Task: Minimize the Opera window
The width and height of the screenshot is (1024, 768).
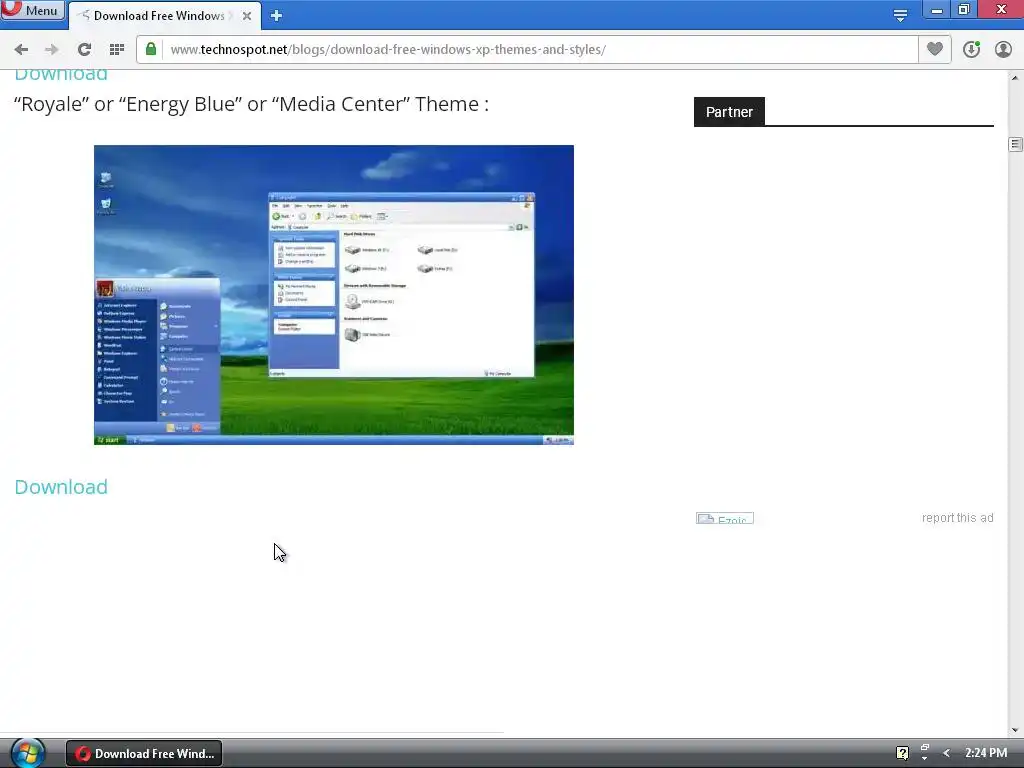Action: [x=936, y=10]
